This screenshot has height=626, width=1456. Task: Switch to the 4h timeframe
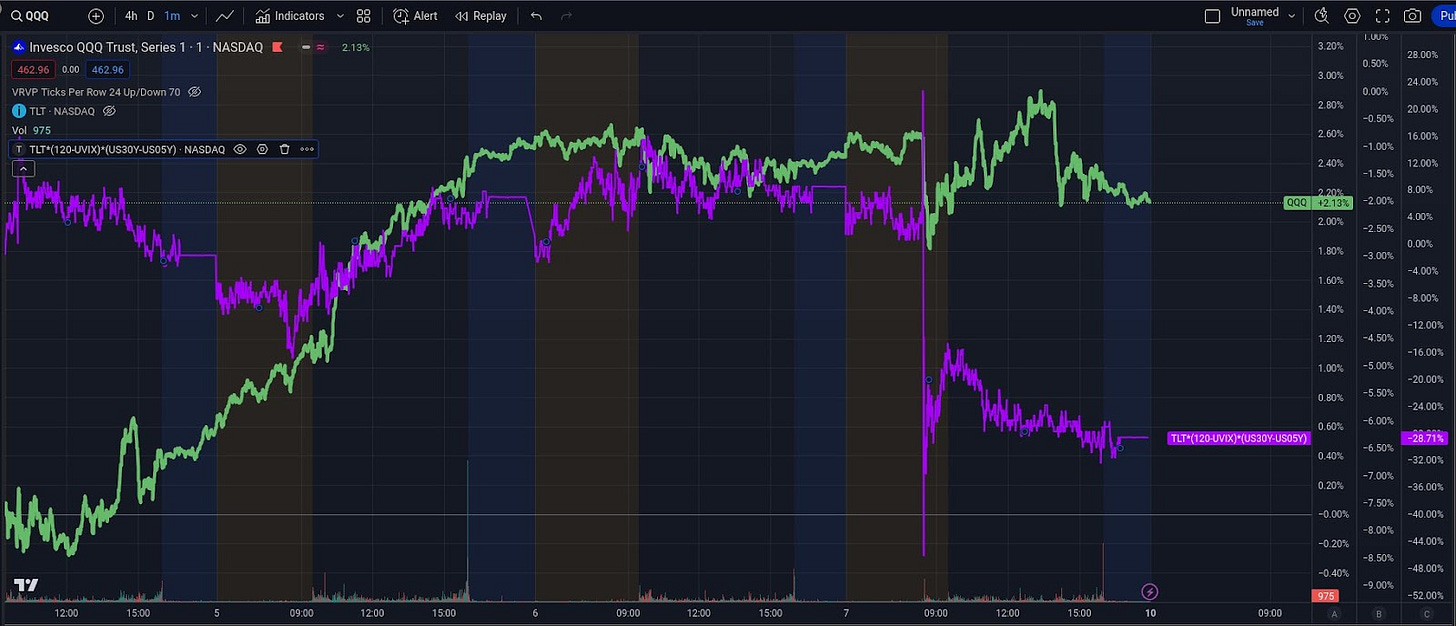[x=131, y=16]
